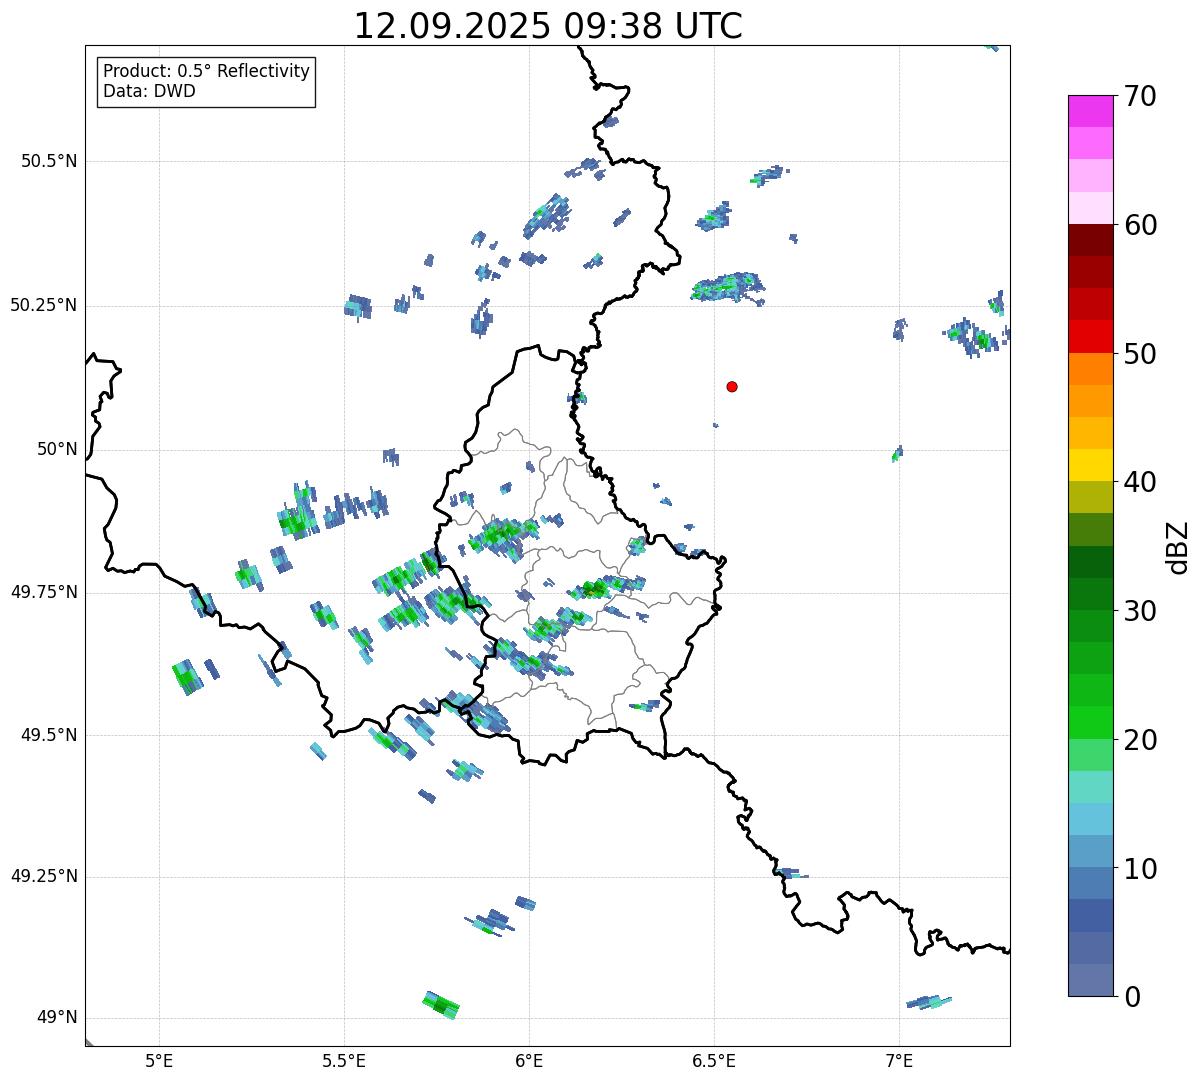Click the colorbar '60' tick label
Screen dimensions: 1202x1081
coord(1139,225)
